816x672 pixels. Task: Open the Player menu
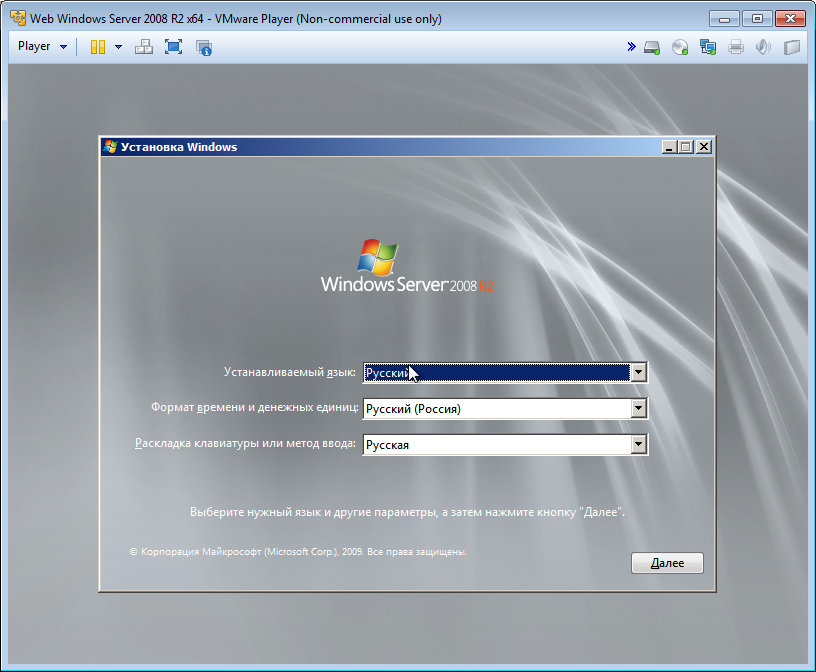tap(42, 46)
